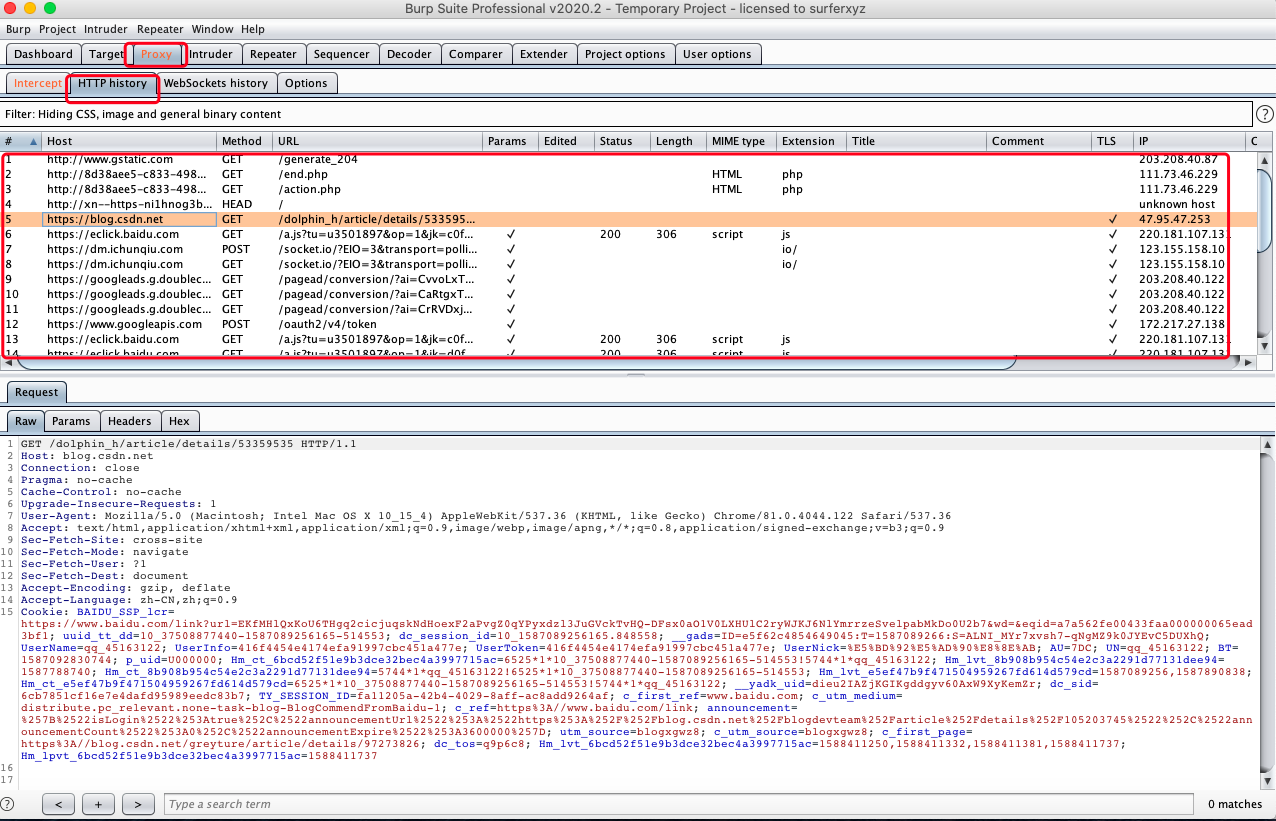Select the www.gstatic.com generate_204 row
The image size is (1276, 821).
pos(110,159)
